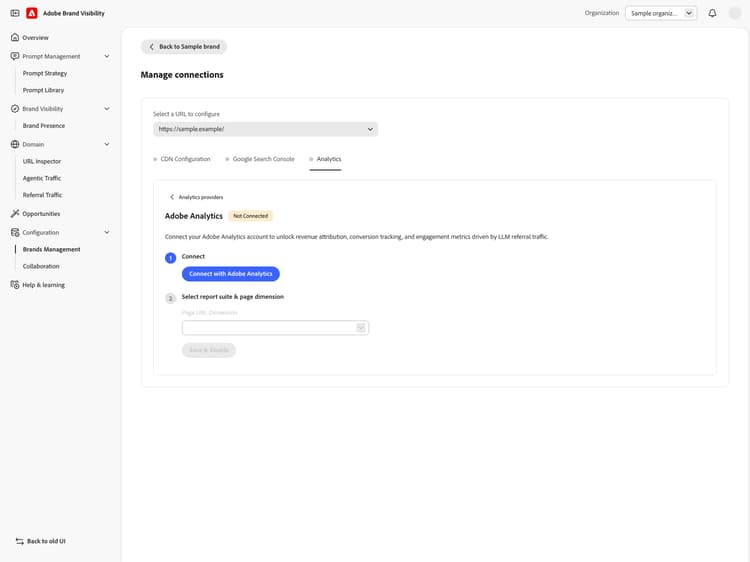Go to Brand Presence

(44, 125)
